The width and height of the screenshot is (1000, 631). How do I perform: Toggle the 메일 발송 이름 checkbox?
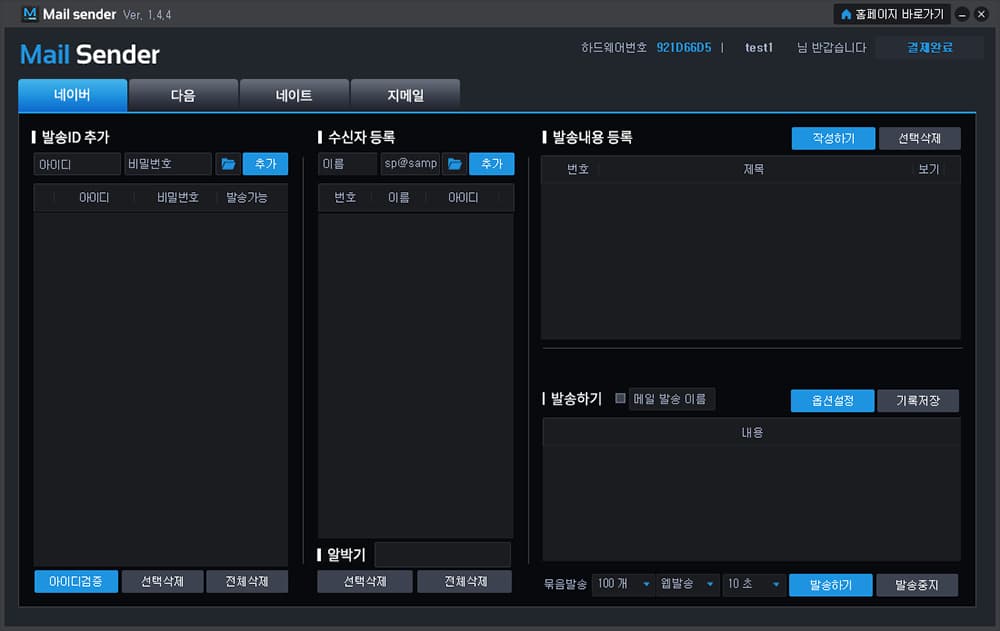[x=620, y=398]
